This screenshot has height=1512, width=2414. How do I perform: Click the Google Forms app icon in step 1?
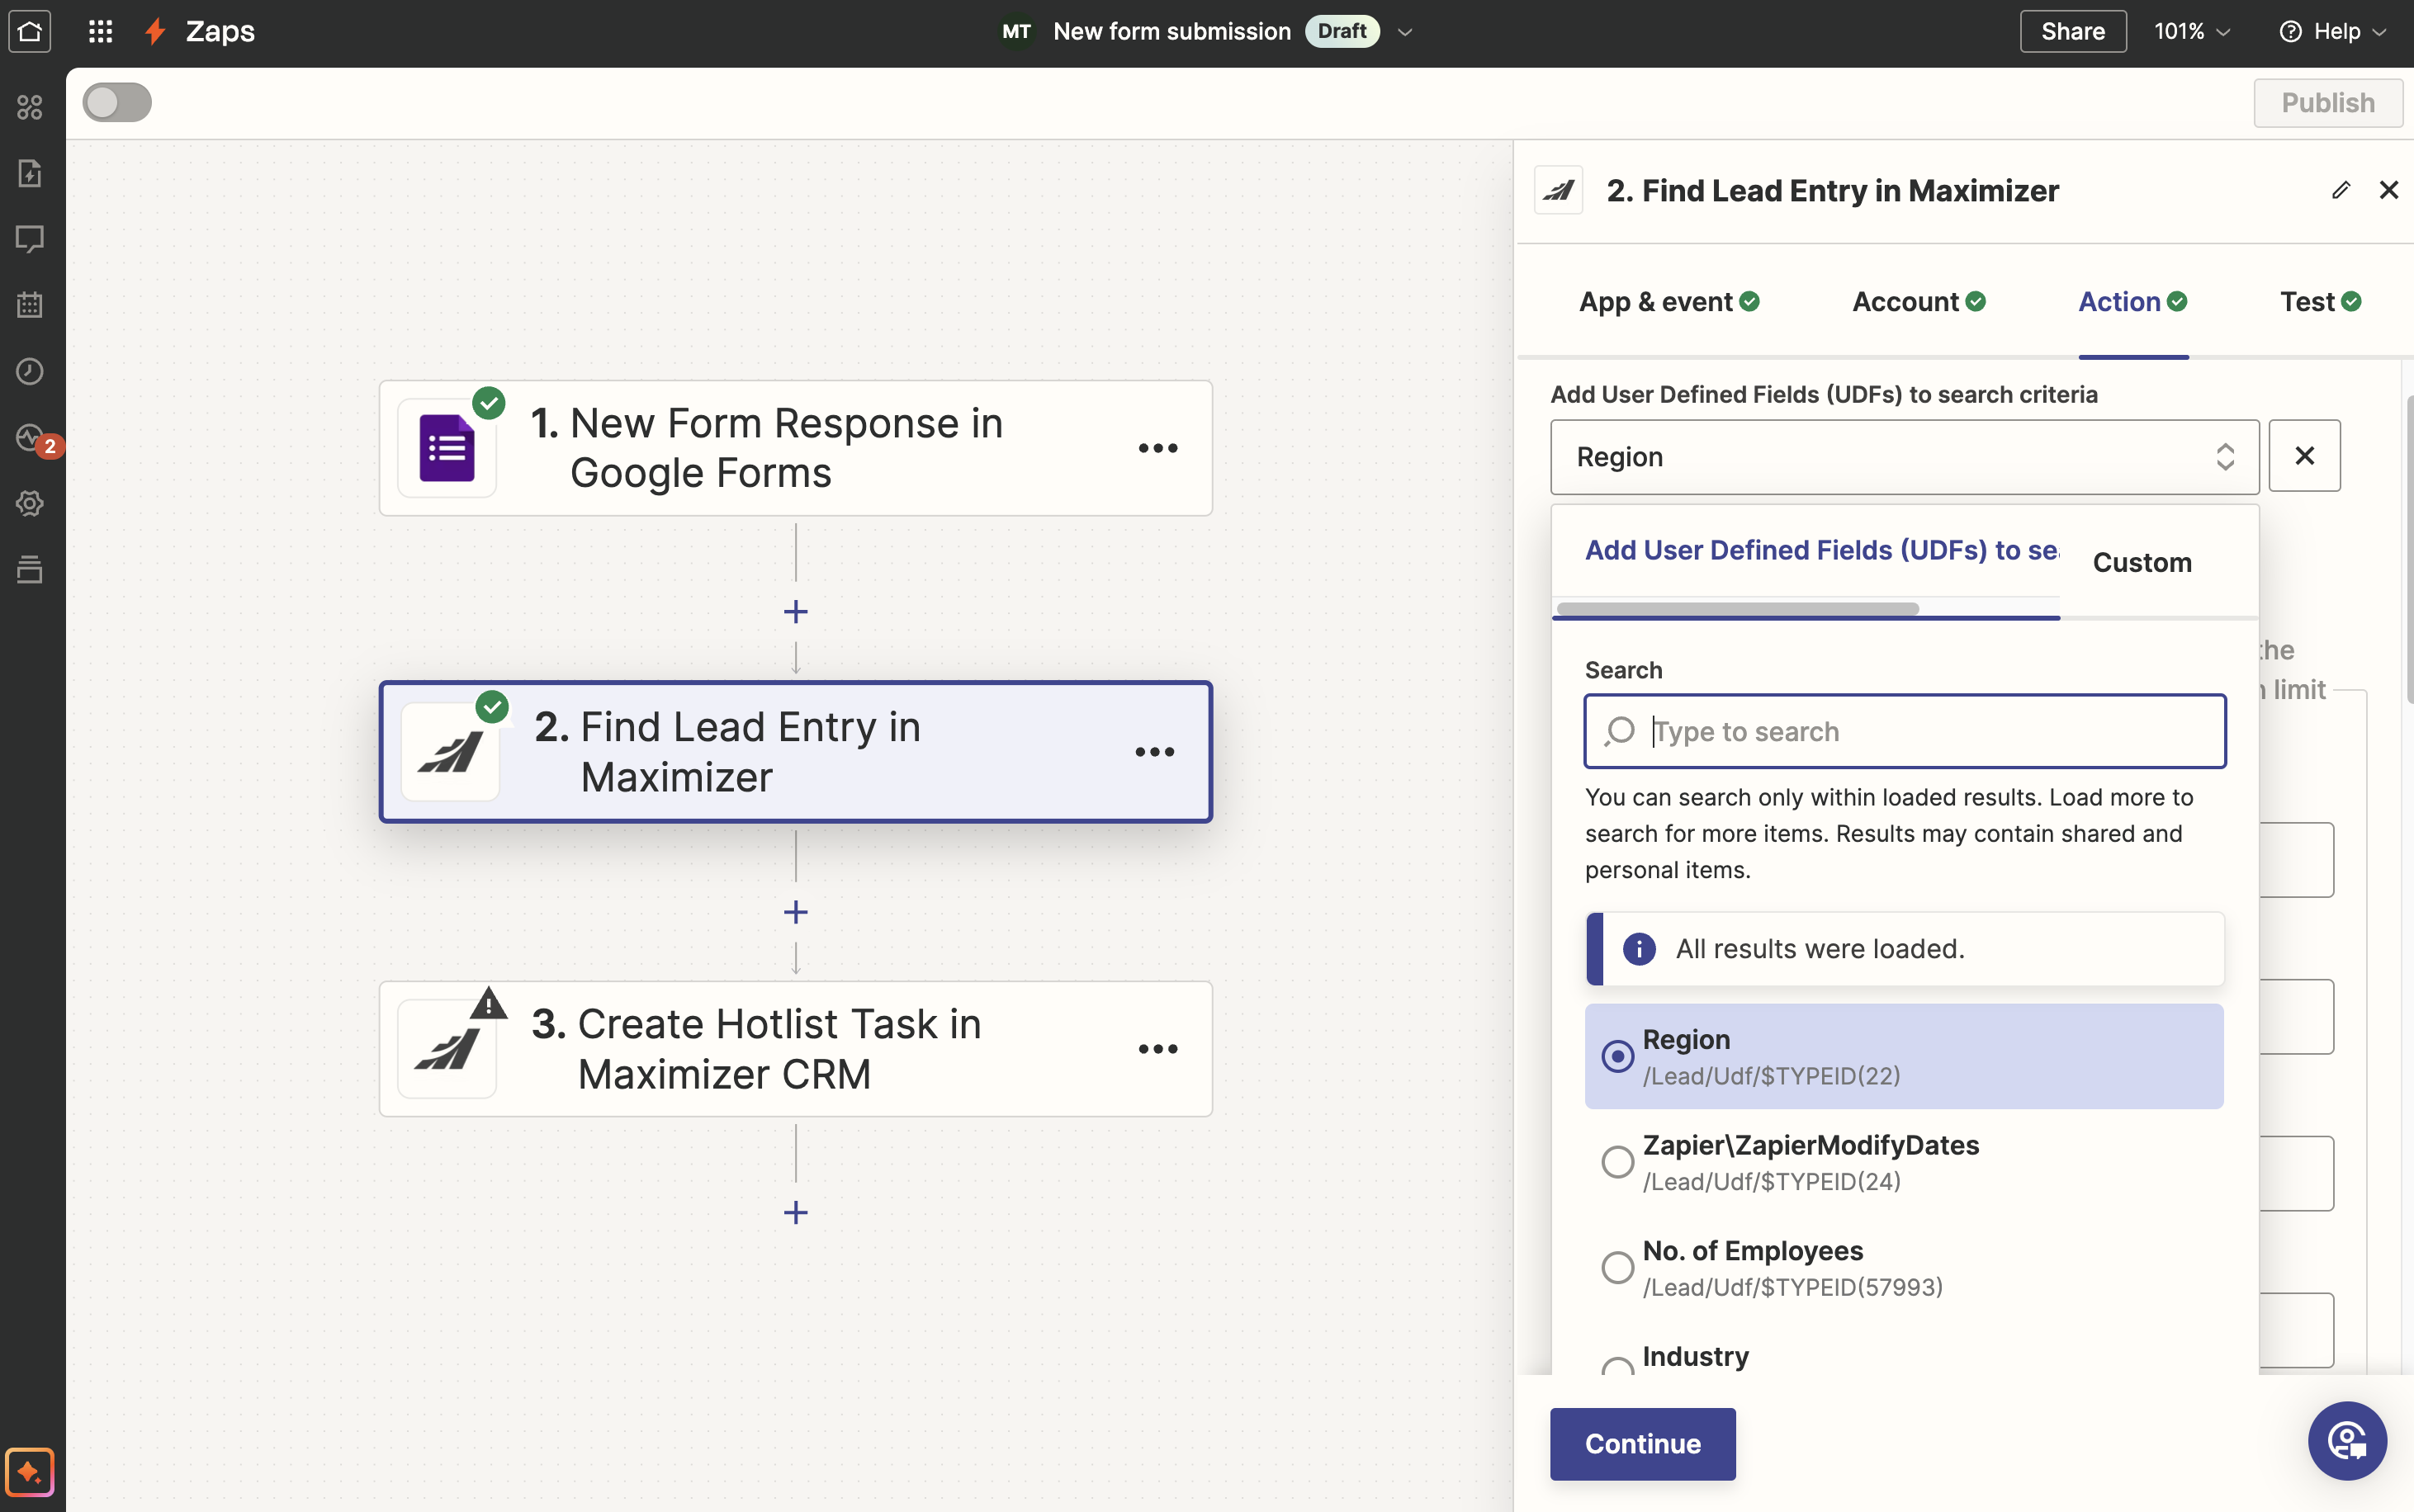[447, 448]
